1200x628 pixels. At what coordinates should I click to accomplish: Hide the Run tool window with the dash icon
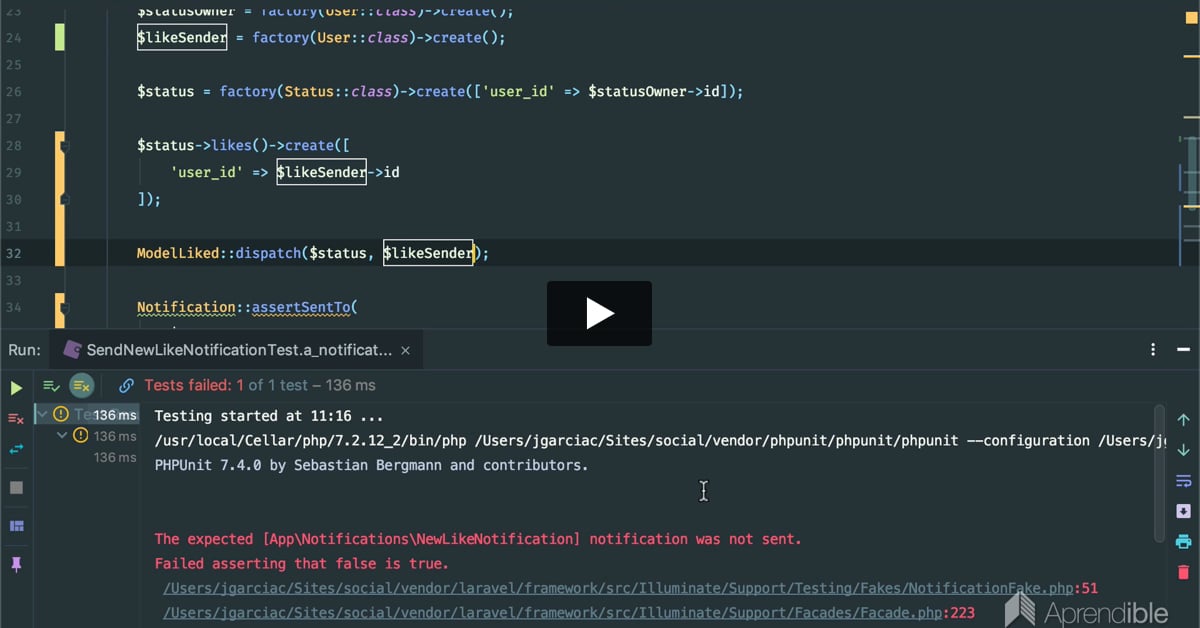[1184, 350]
